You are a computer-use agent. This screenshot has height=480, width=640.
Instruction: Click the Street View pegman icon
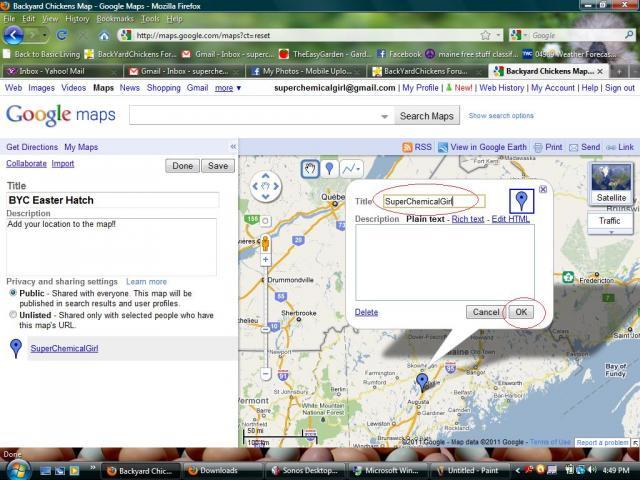point(265,243)
